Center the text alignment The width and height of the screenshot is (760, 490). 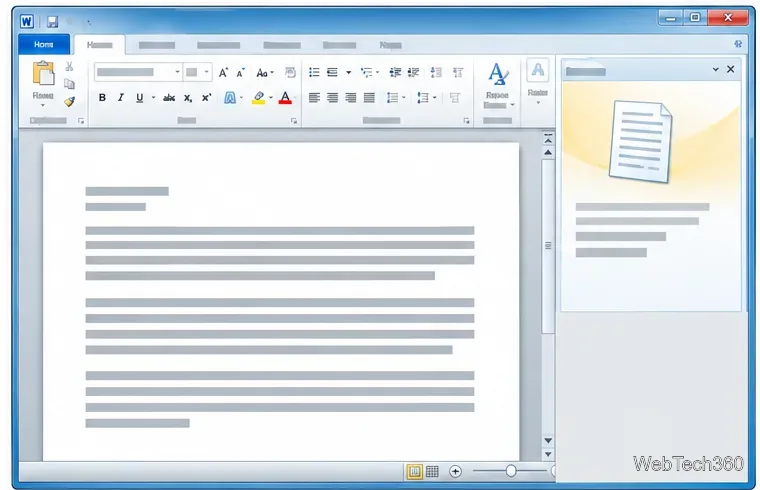click(332, 98)
